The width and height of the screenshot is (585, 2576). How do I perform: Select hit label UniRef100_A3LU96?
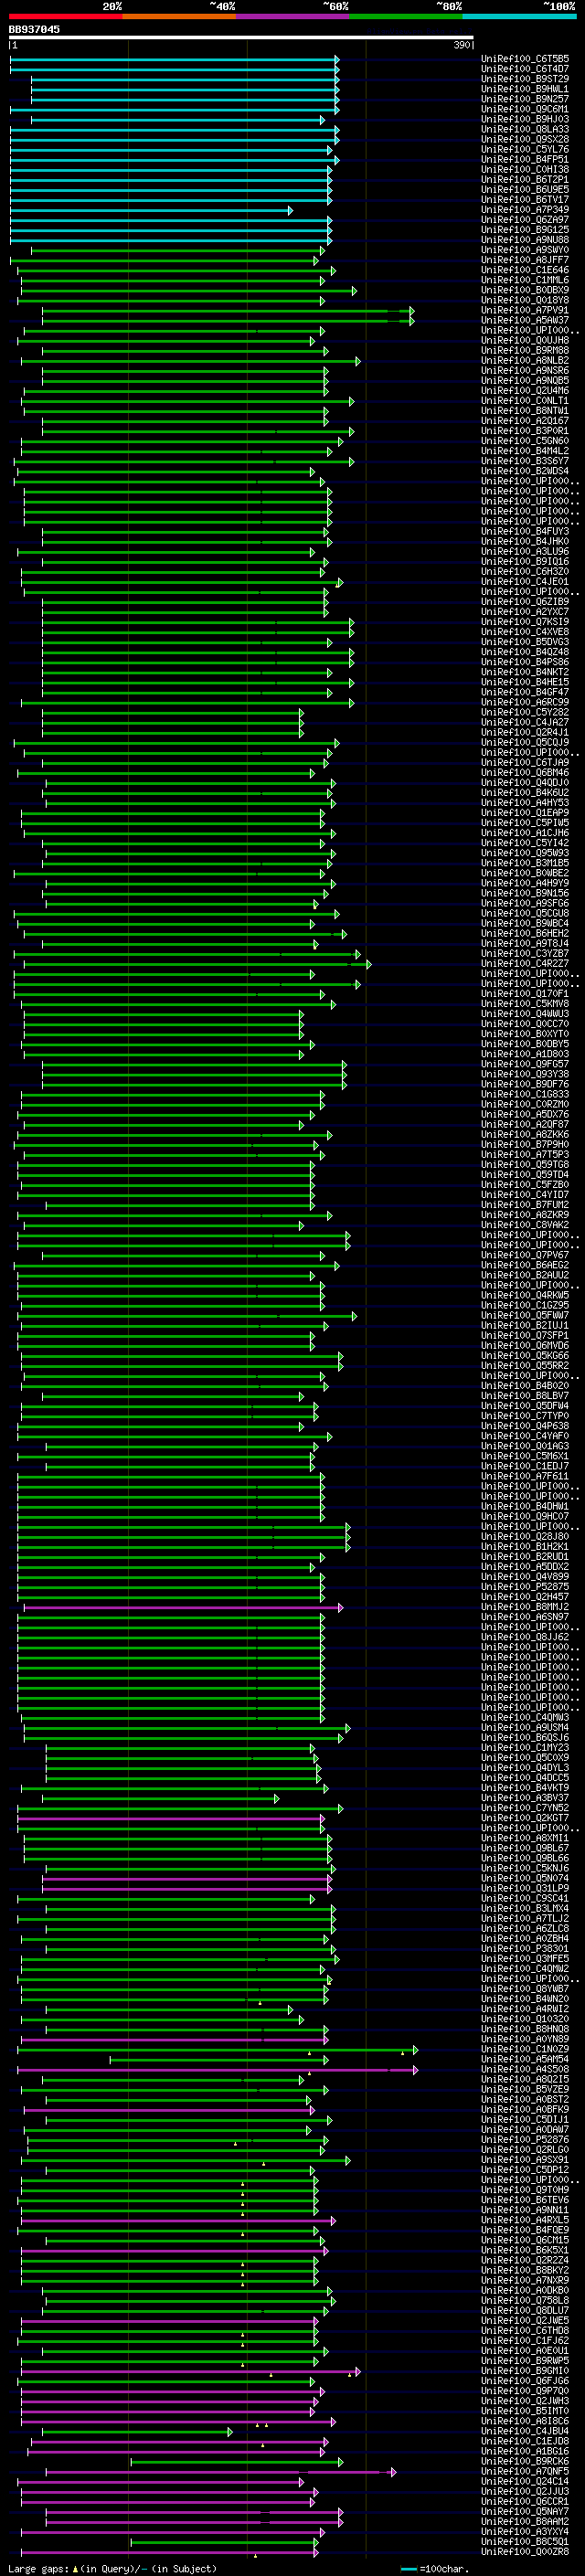(x=525, y=552)
